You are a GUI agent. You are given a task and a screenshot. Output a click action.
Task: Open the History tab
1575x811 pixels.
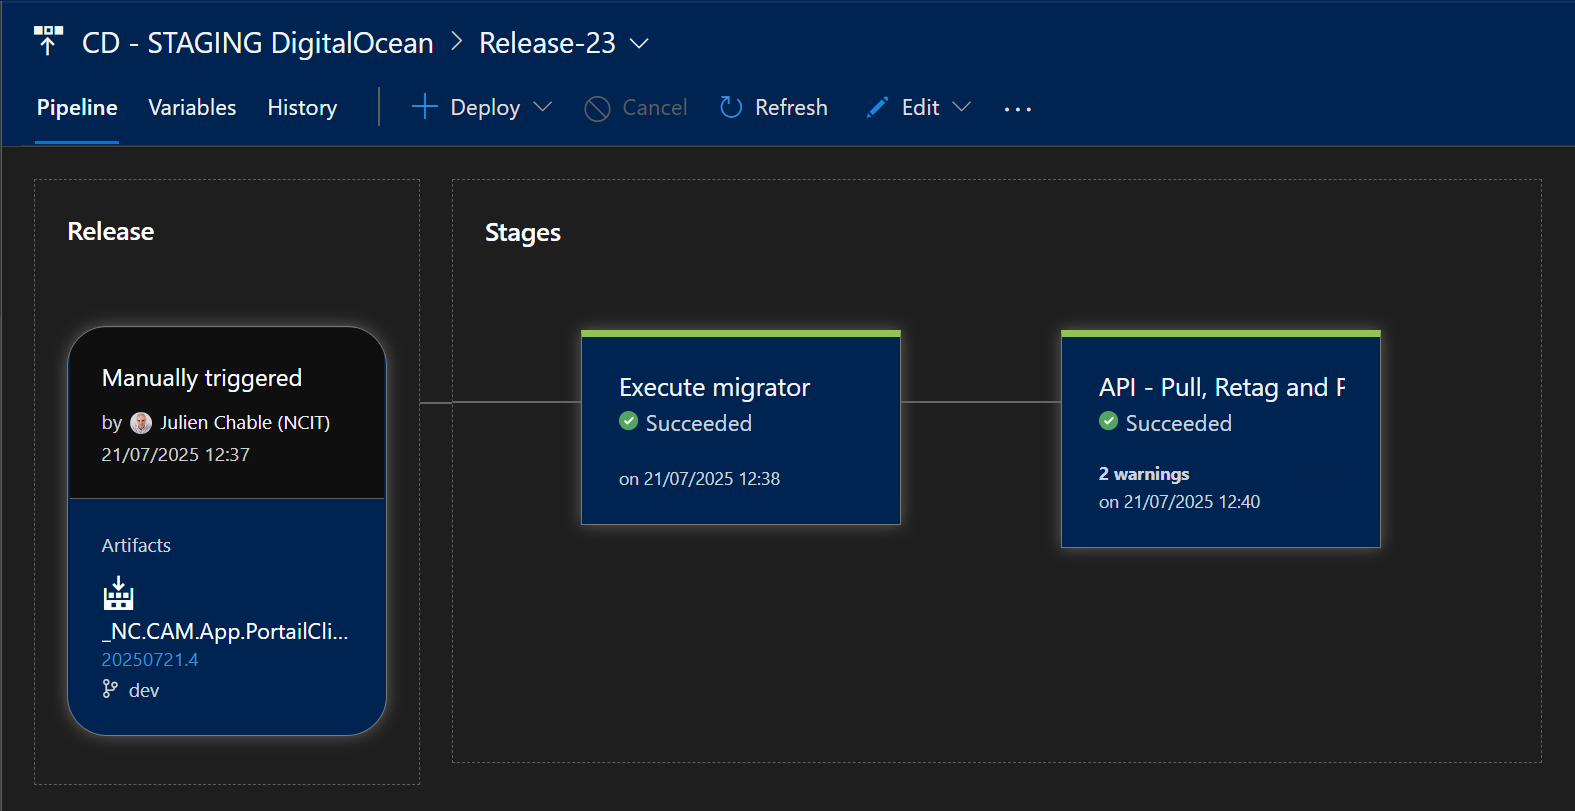tap(302, 107)
